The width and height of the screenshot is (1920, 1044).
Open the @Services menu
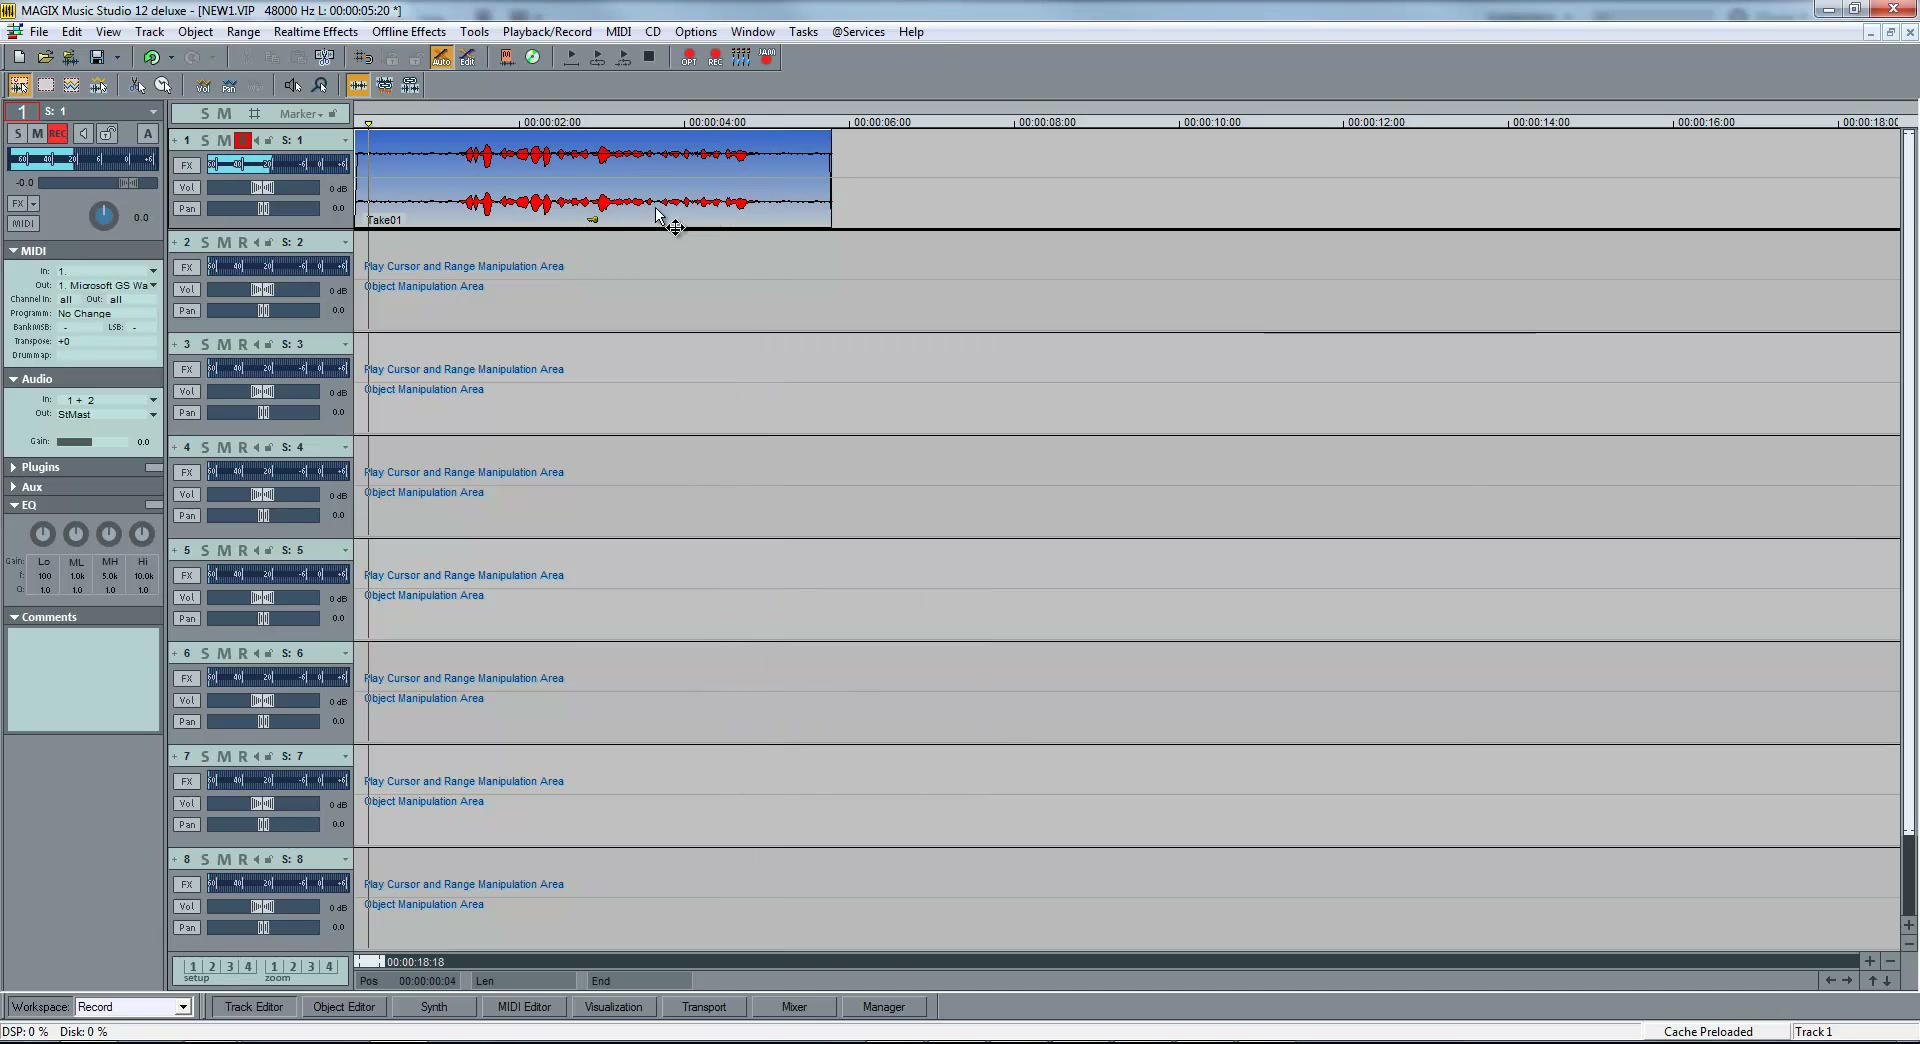[x=858, y=32]
